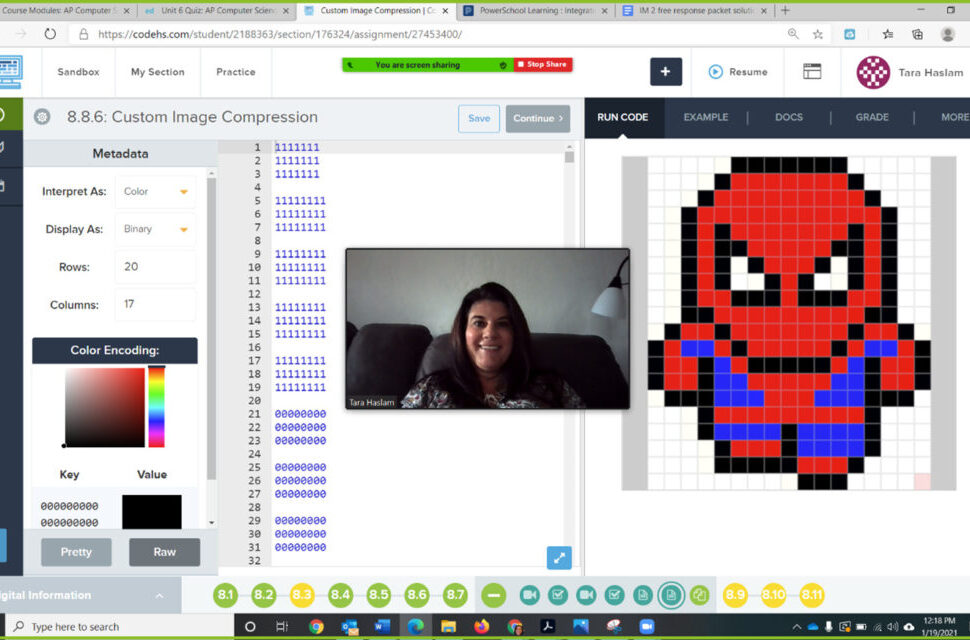Open Zoom from the Windows taskbar
970x640 pixels.
[x=646, y=626]
